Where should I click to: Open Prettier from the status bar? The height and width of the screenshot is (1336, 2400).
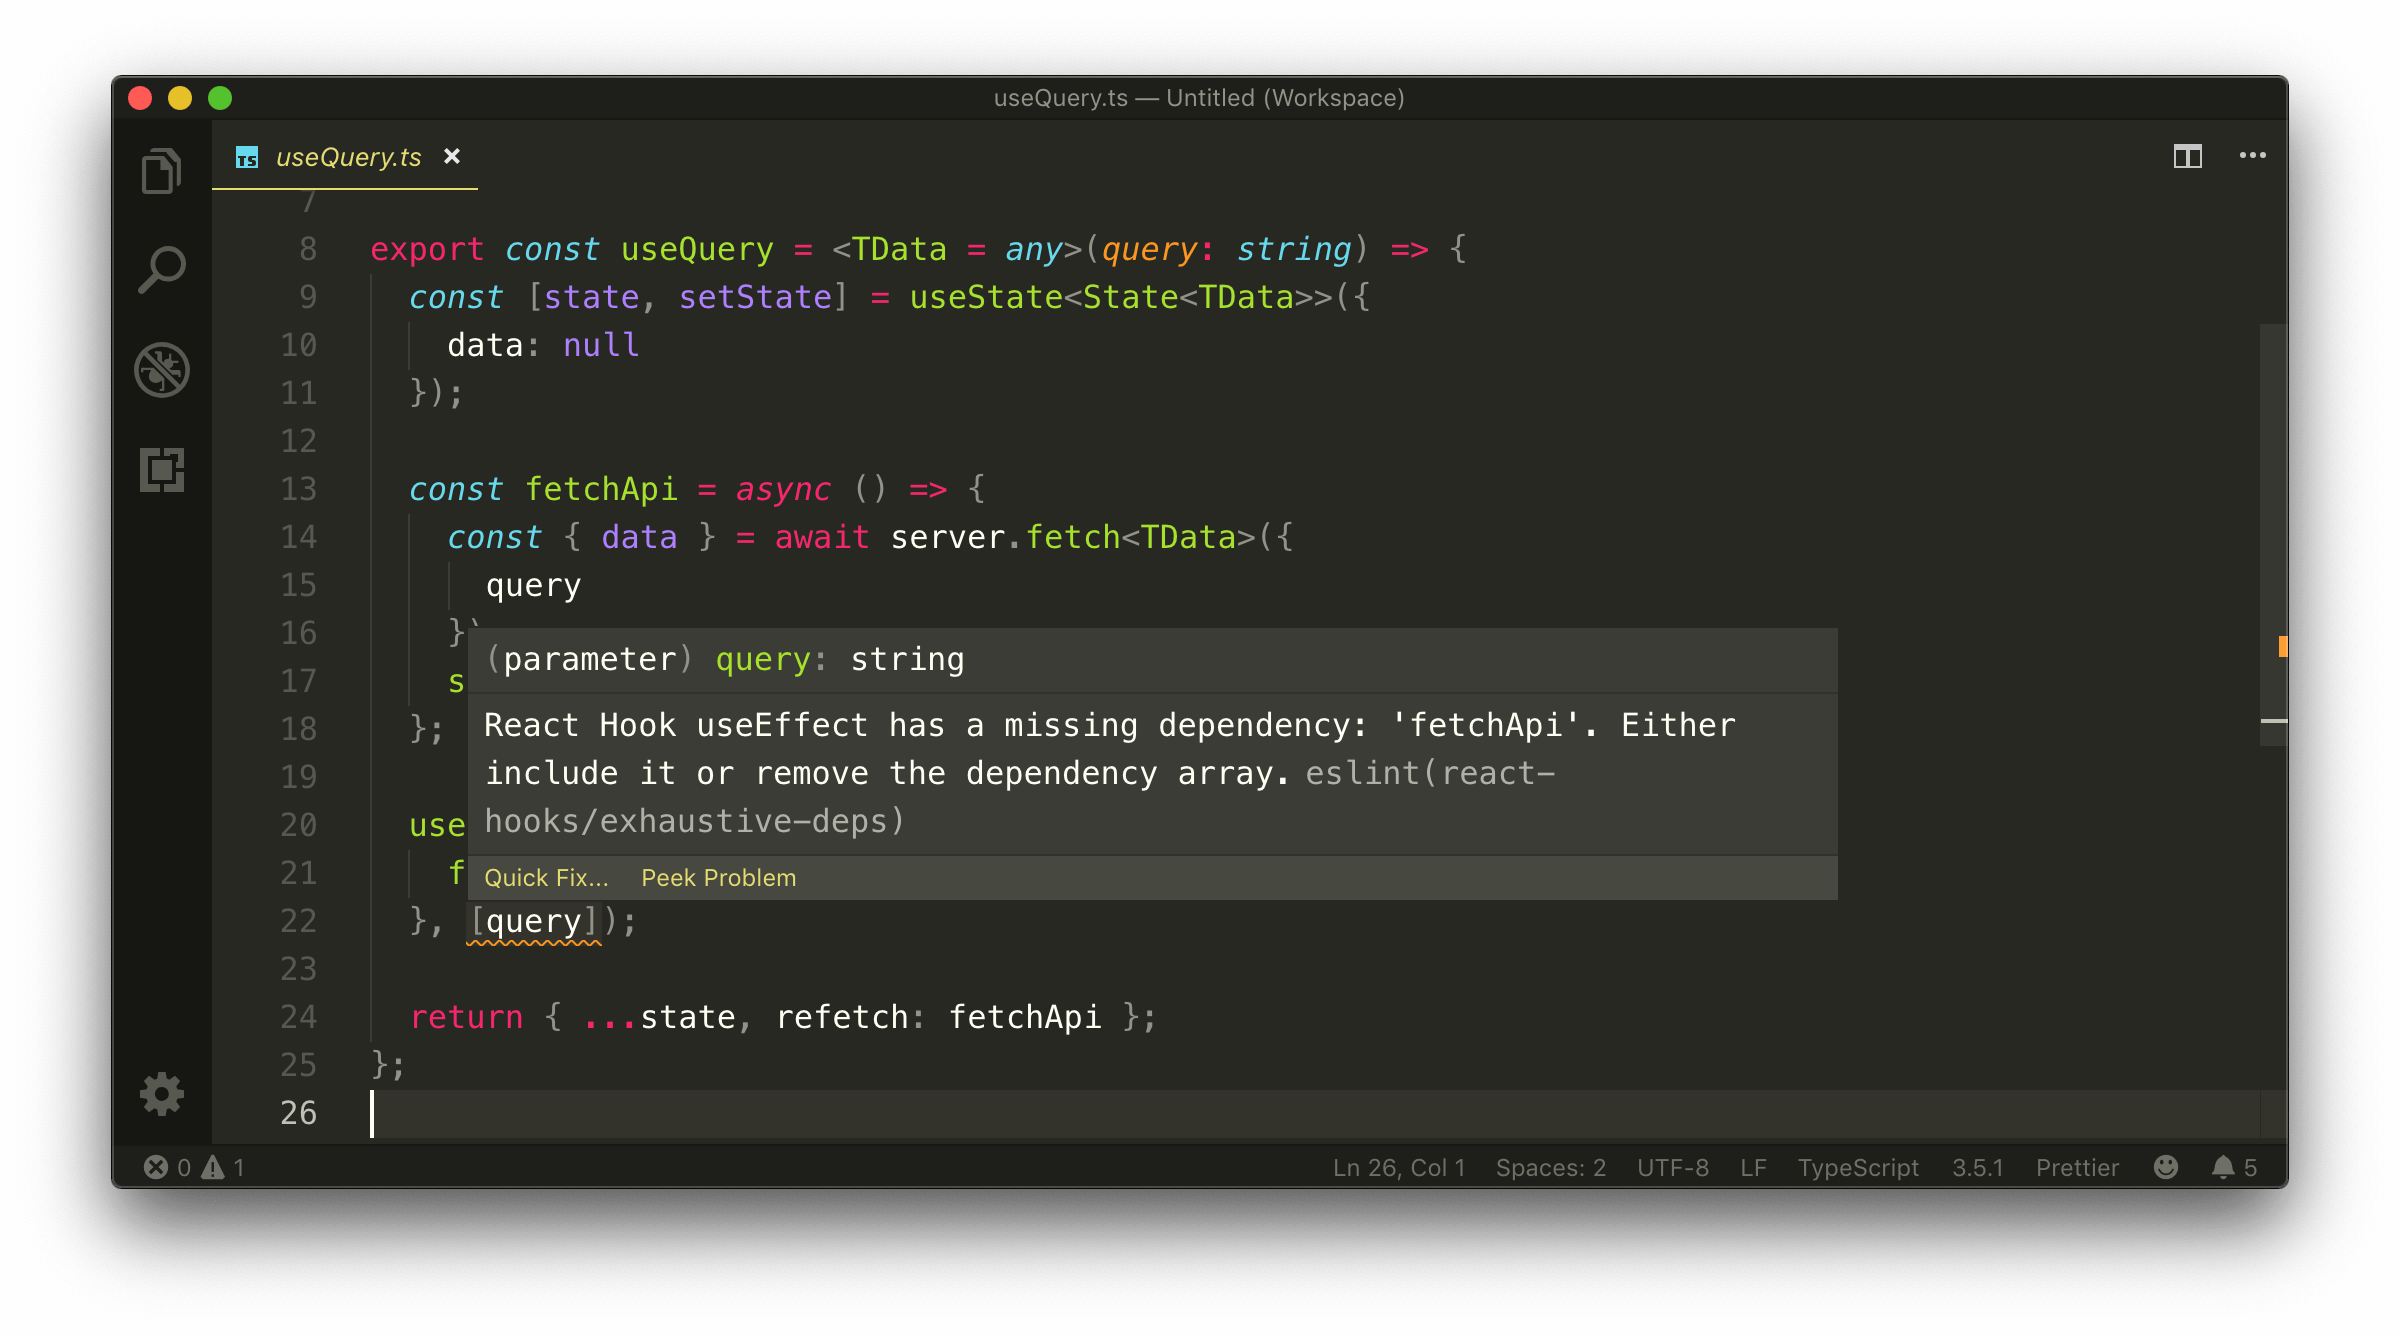coord(2076,1167)
